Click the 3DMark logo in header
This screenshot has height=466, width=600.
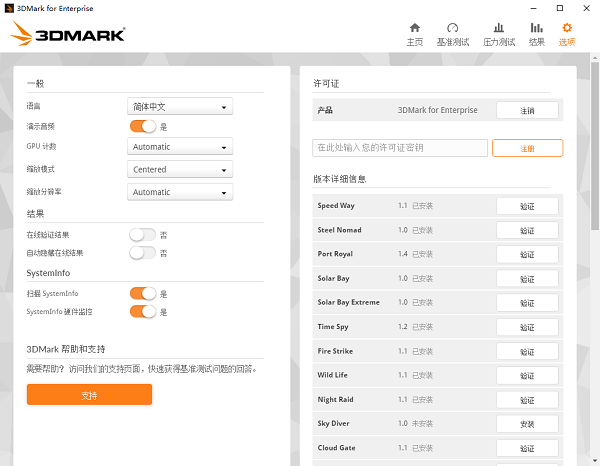(x=68, y=35)
